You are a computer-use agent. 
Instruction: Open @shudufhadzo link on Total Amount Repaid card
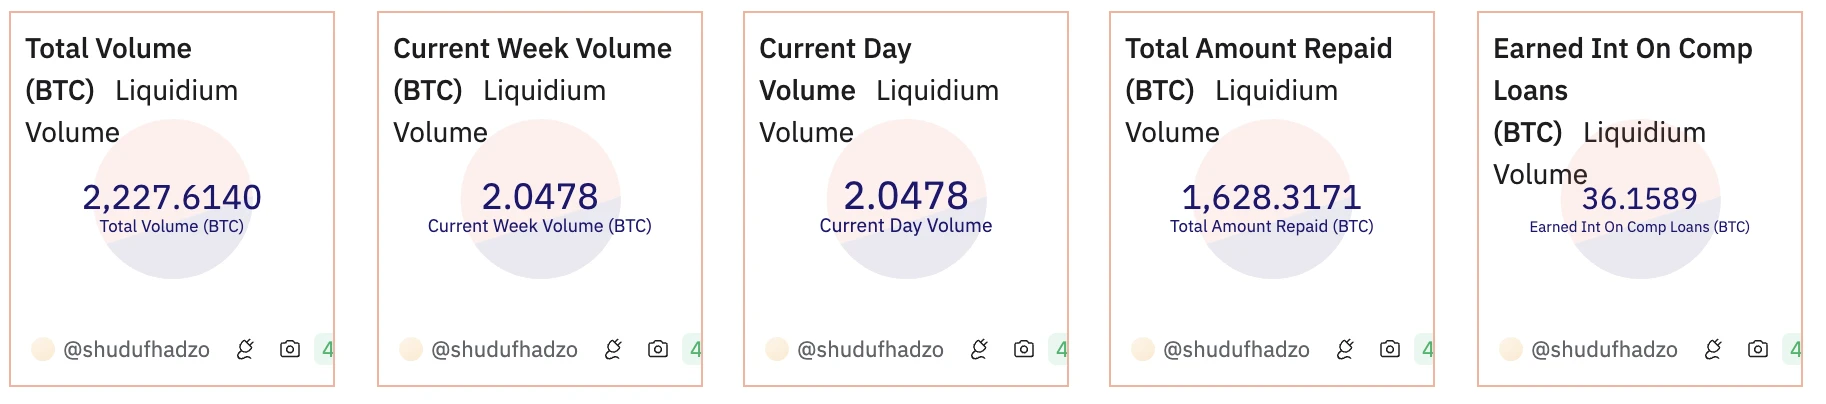[1236, 350]
